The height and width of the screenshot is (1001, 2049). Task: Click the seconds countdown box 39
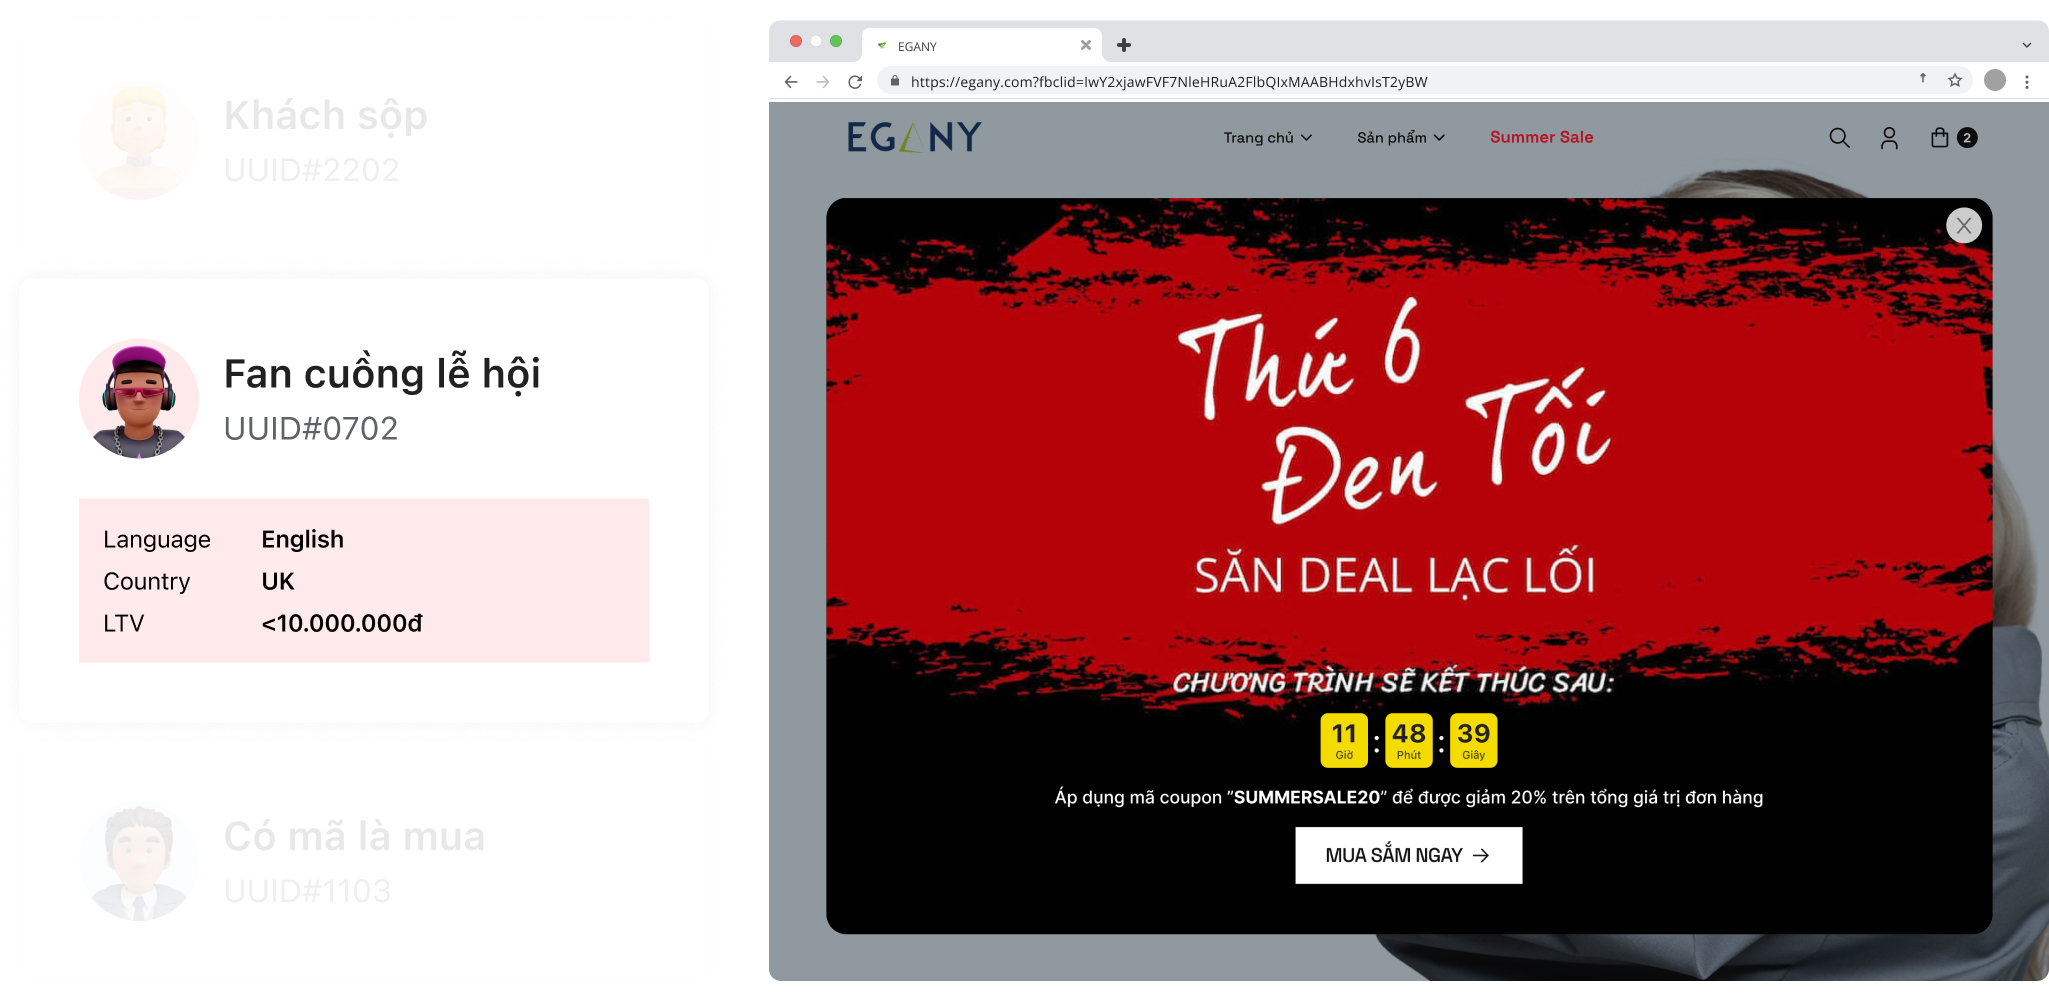click(x=1473, y=740)
